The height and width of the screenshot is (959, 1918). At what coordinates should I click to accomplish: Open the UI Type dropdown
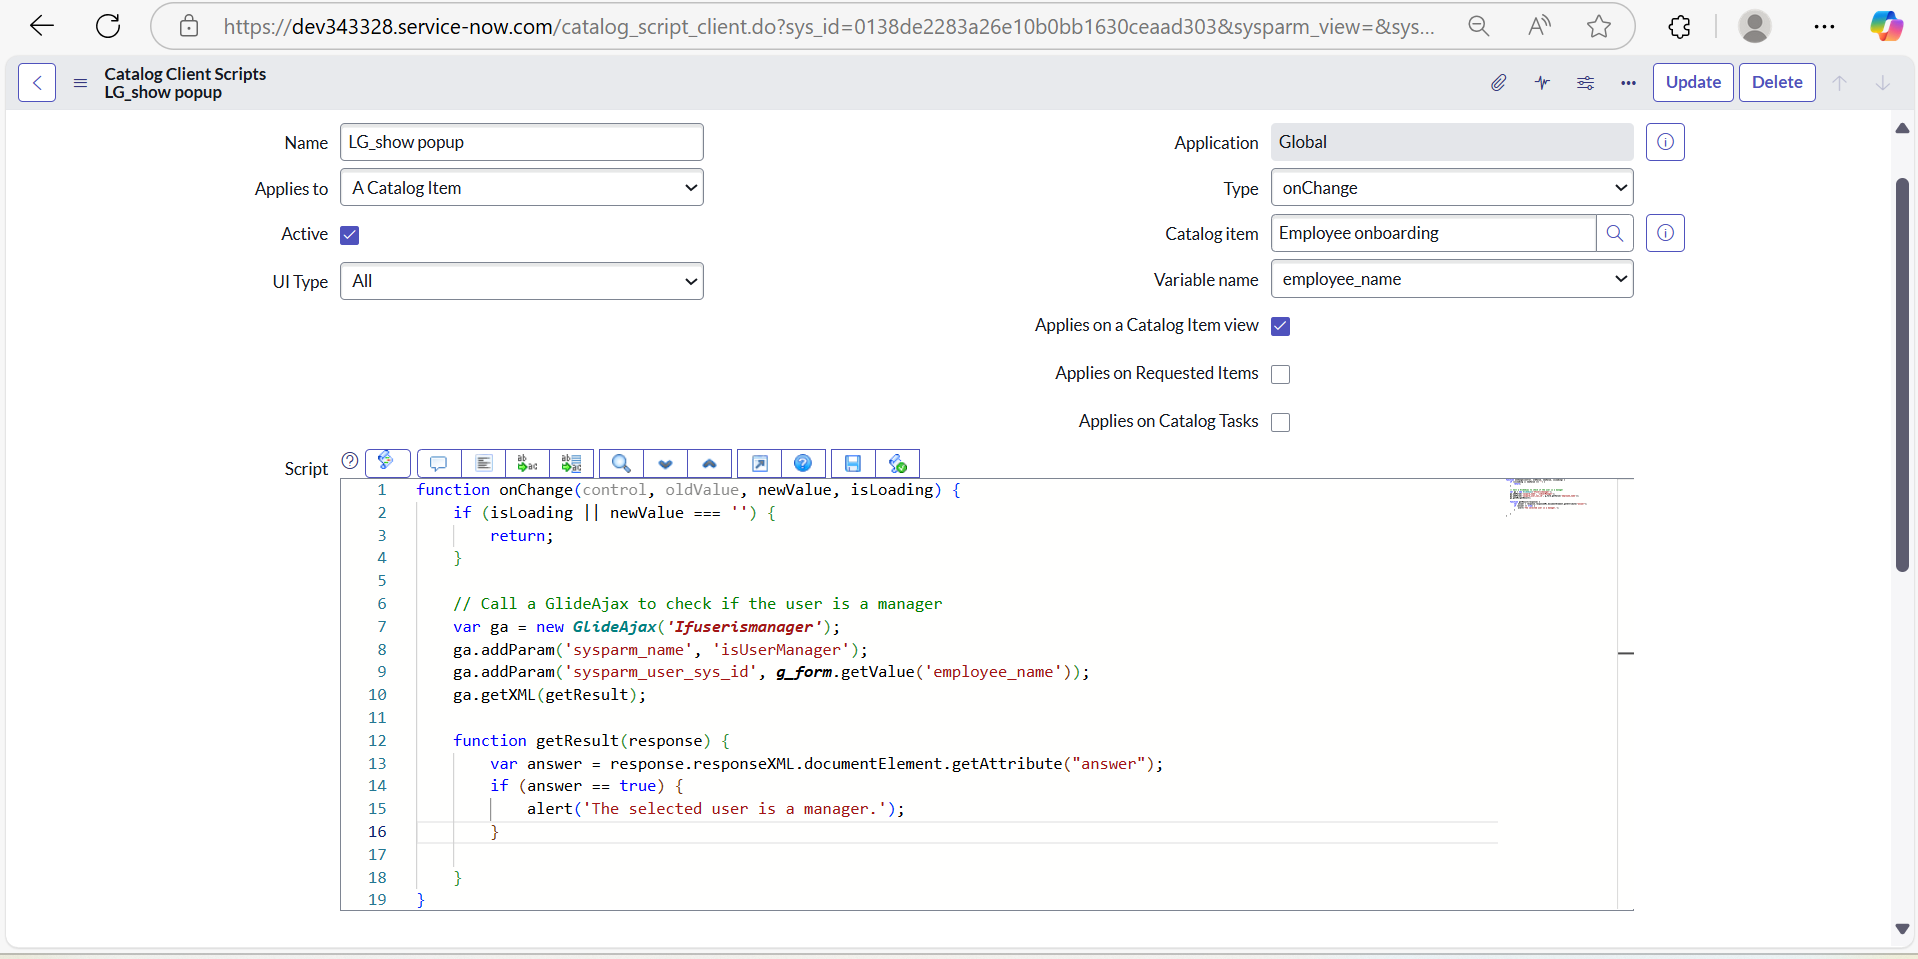(x=521, y=281)
